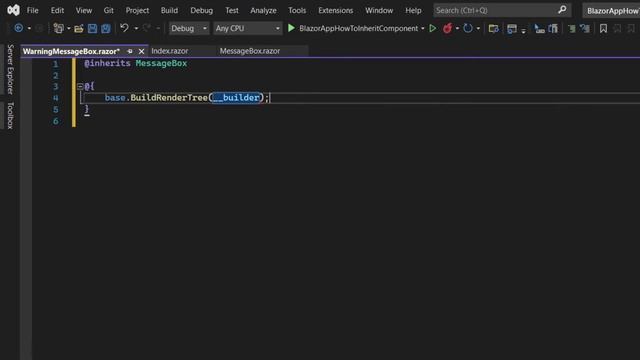
Task: Open the Any CPU platform dropdown
Action: [247, 28]
